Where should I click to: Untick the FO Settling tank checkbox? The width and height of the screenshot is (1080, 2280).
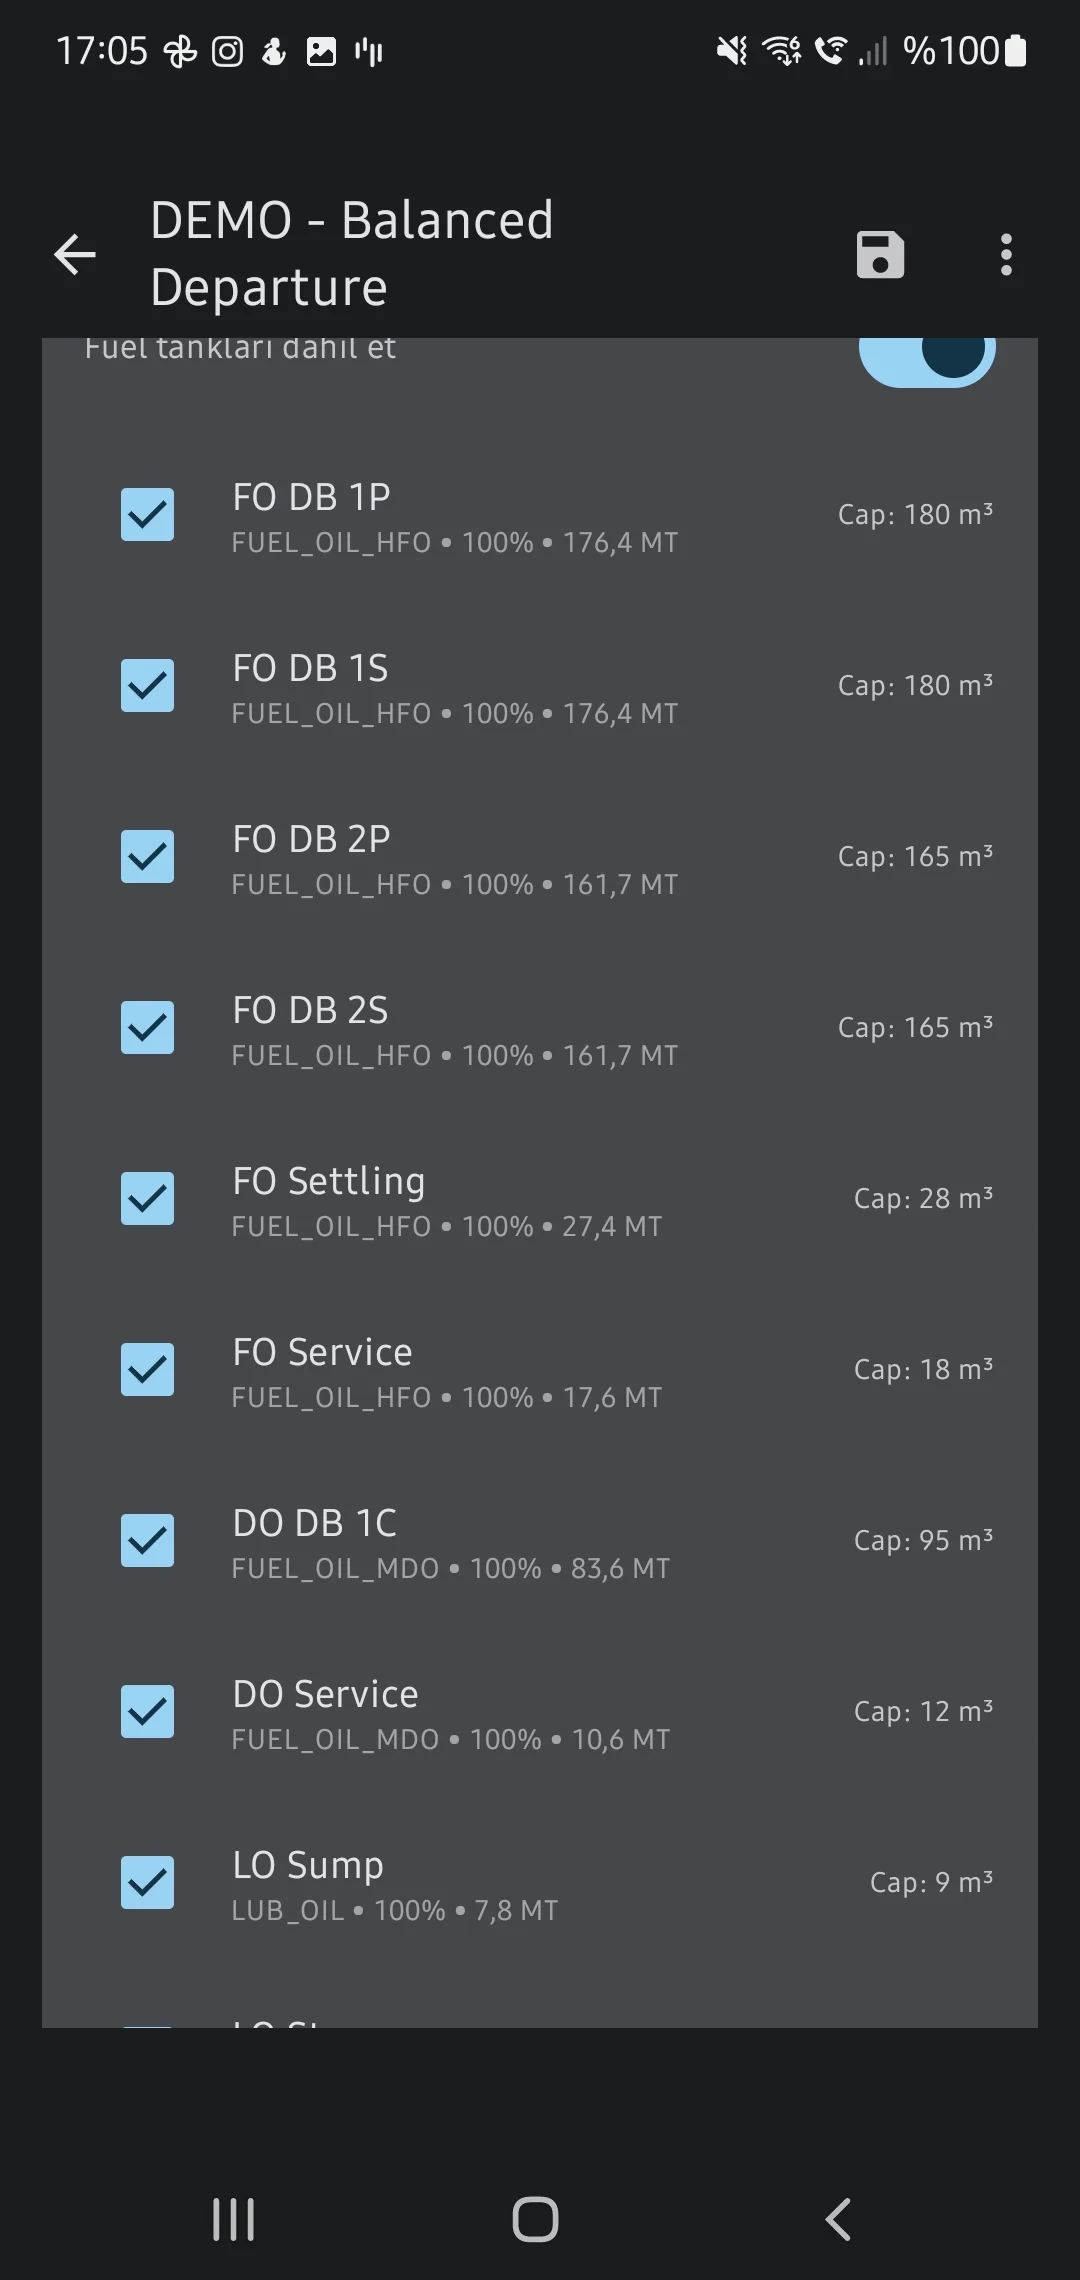pos(147,1199)
